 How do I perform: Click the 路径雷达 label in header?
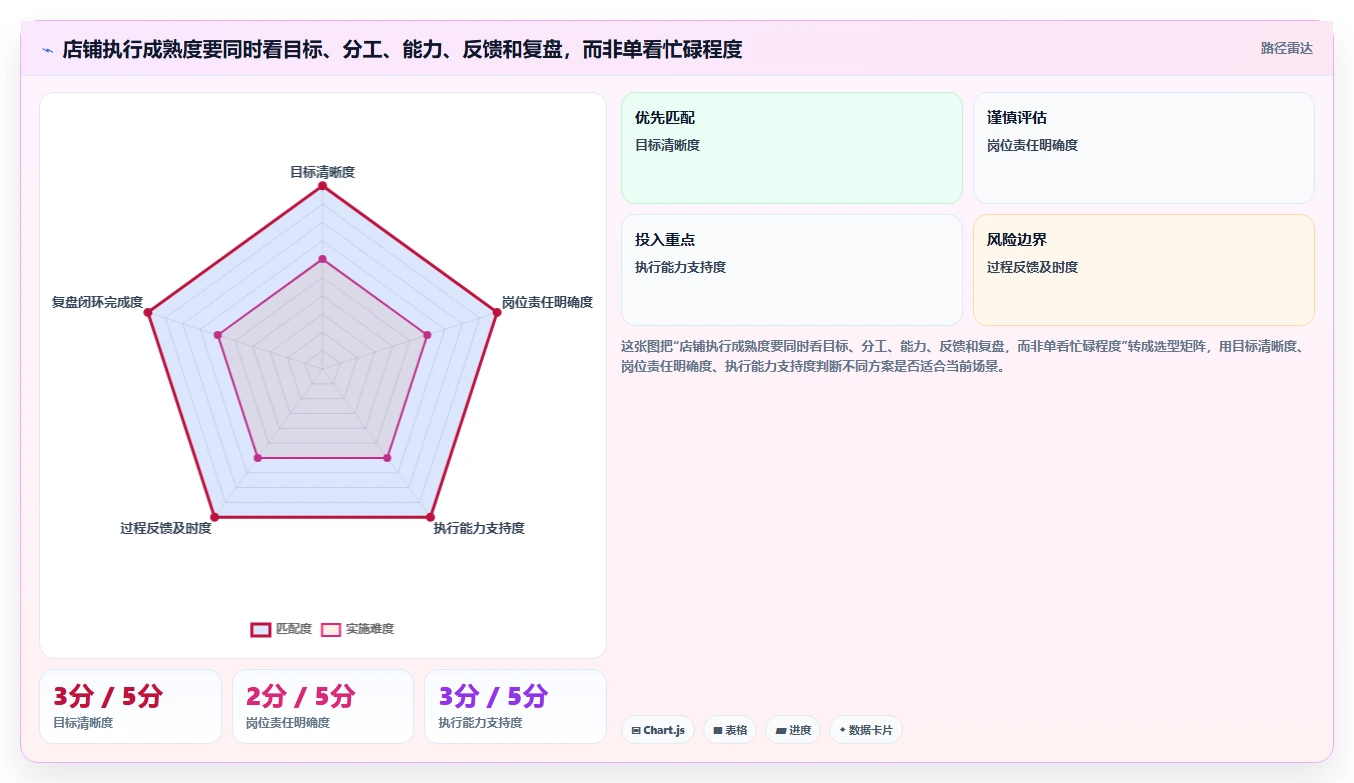[1286, 48]
